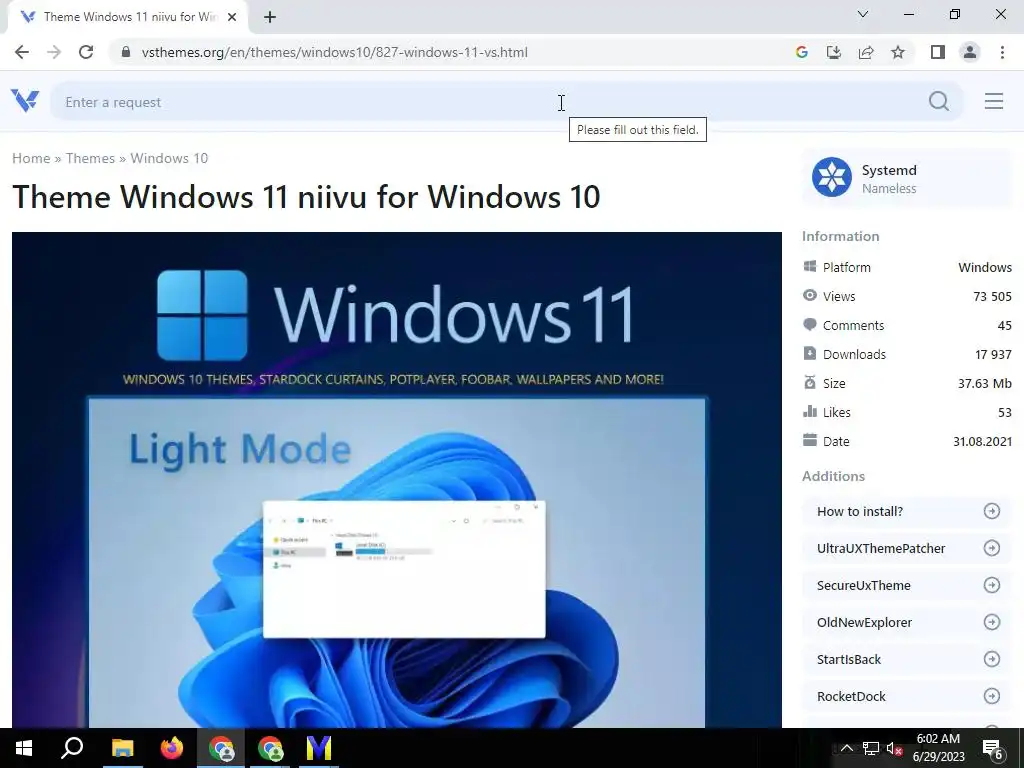Click the padlock site info icon

[126, 52]
